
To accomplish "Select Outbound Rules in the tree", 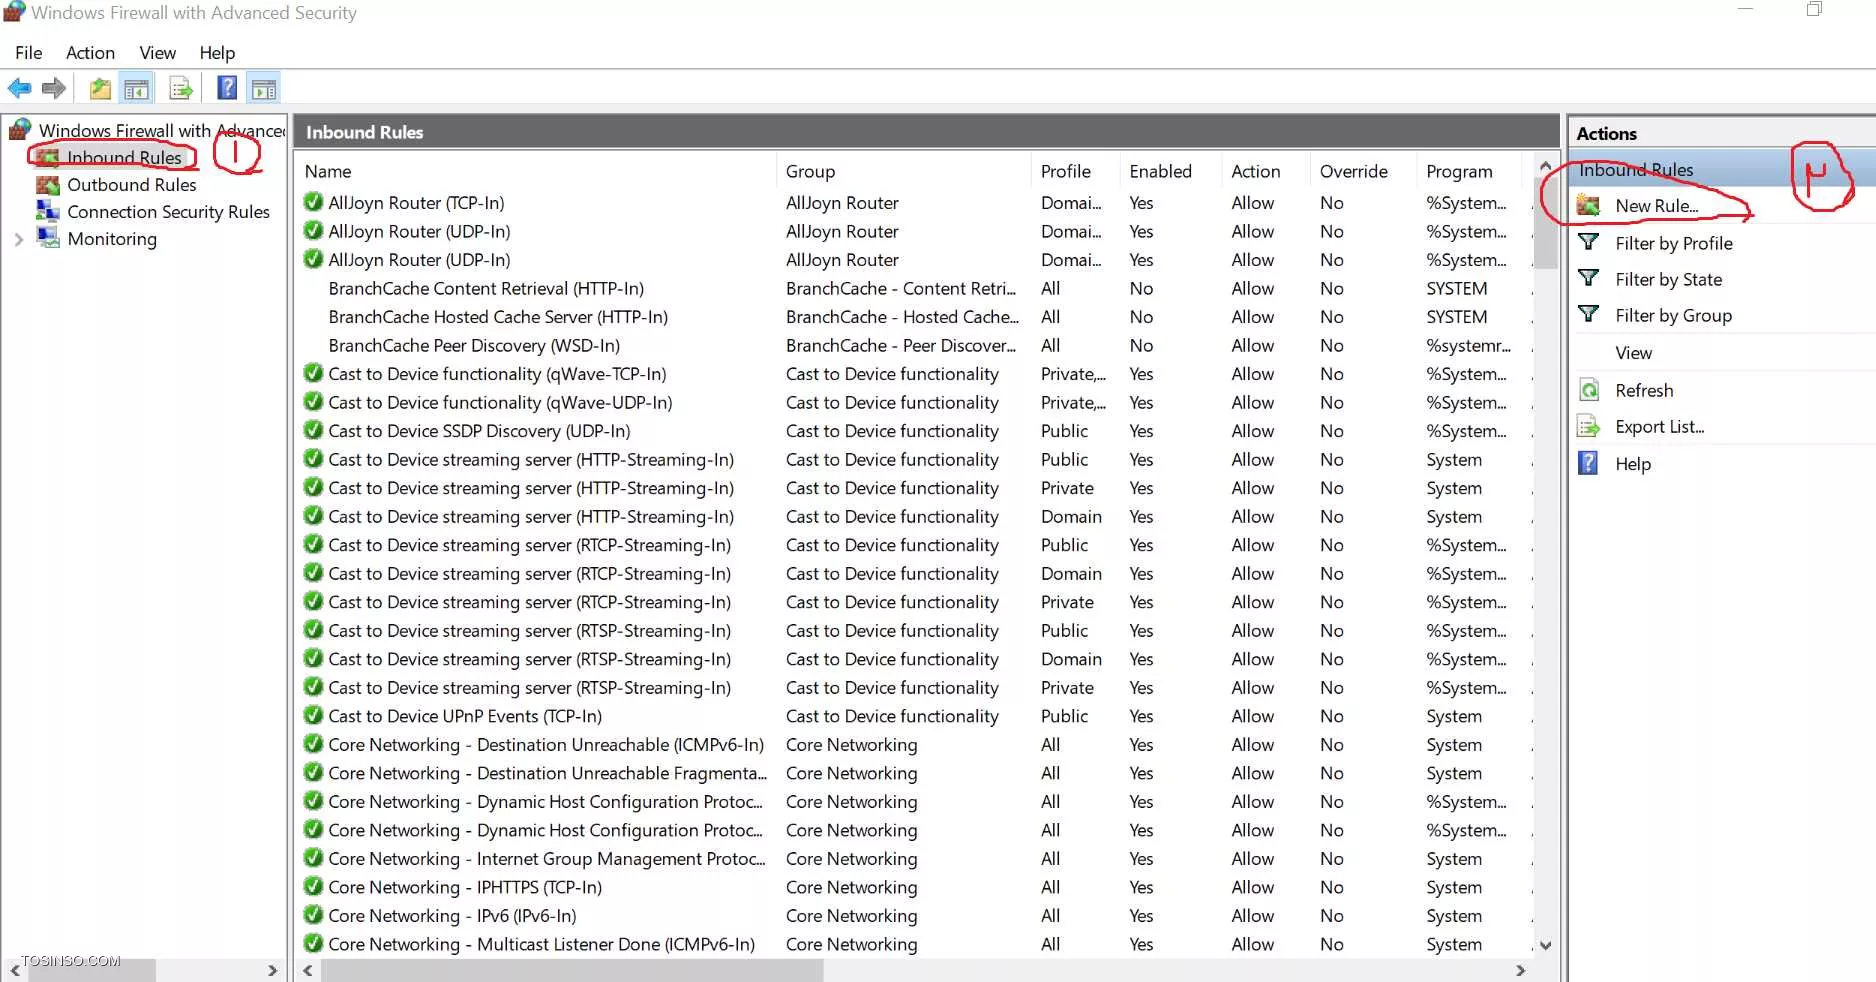I will click(x=132, y=185).
